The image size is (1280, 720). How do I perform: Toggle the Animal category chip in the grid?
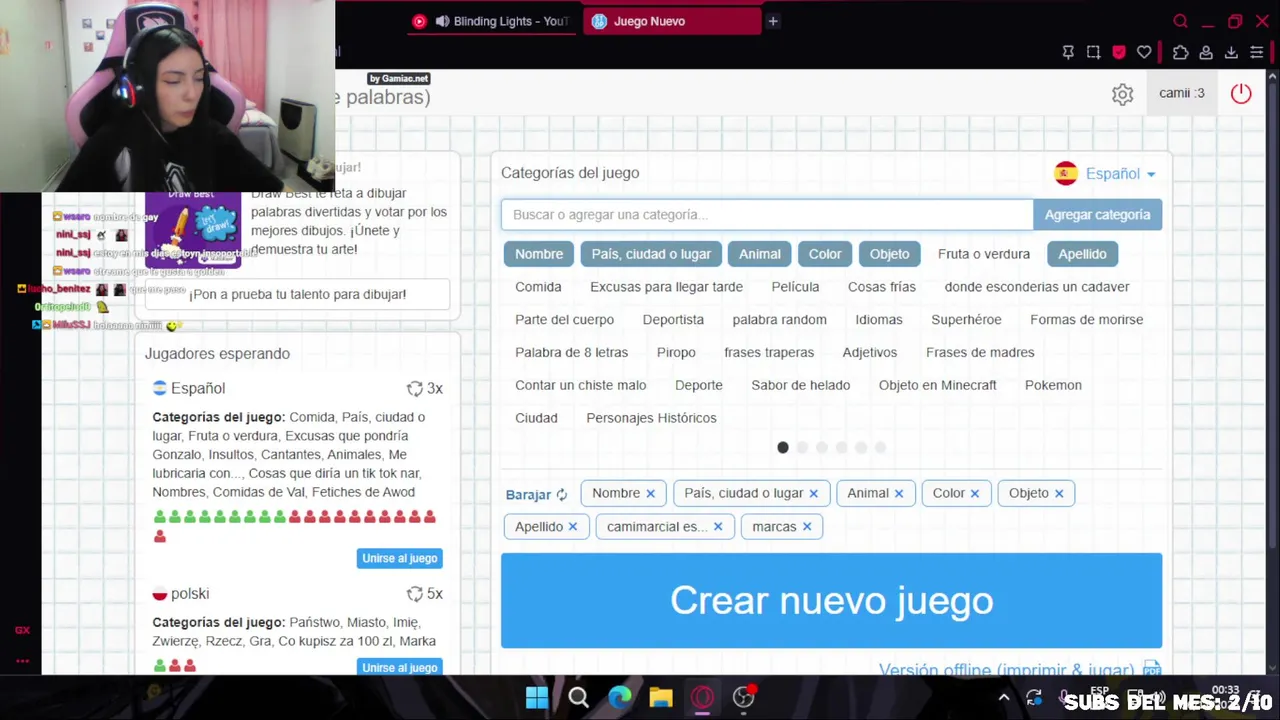tap(760, 254)
